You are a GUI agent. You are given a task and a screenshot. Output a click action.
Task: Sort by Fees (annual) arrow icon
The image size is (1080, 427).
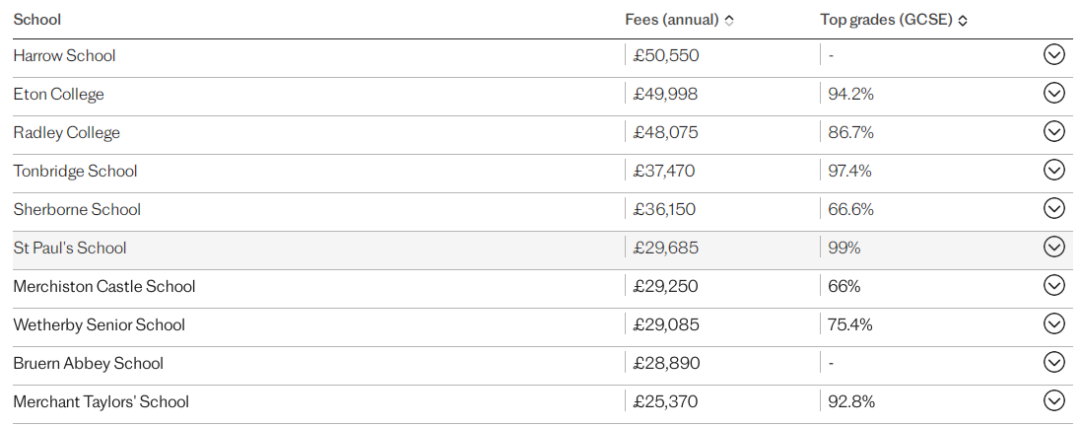tap(729, 21)
